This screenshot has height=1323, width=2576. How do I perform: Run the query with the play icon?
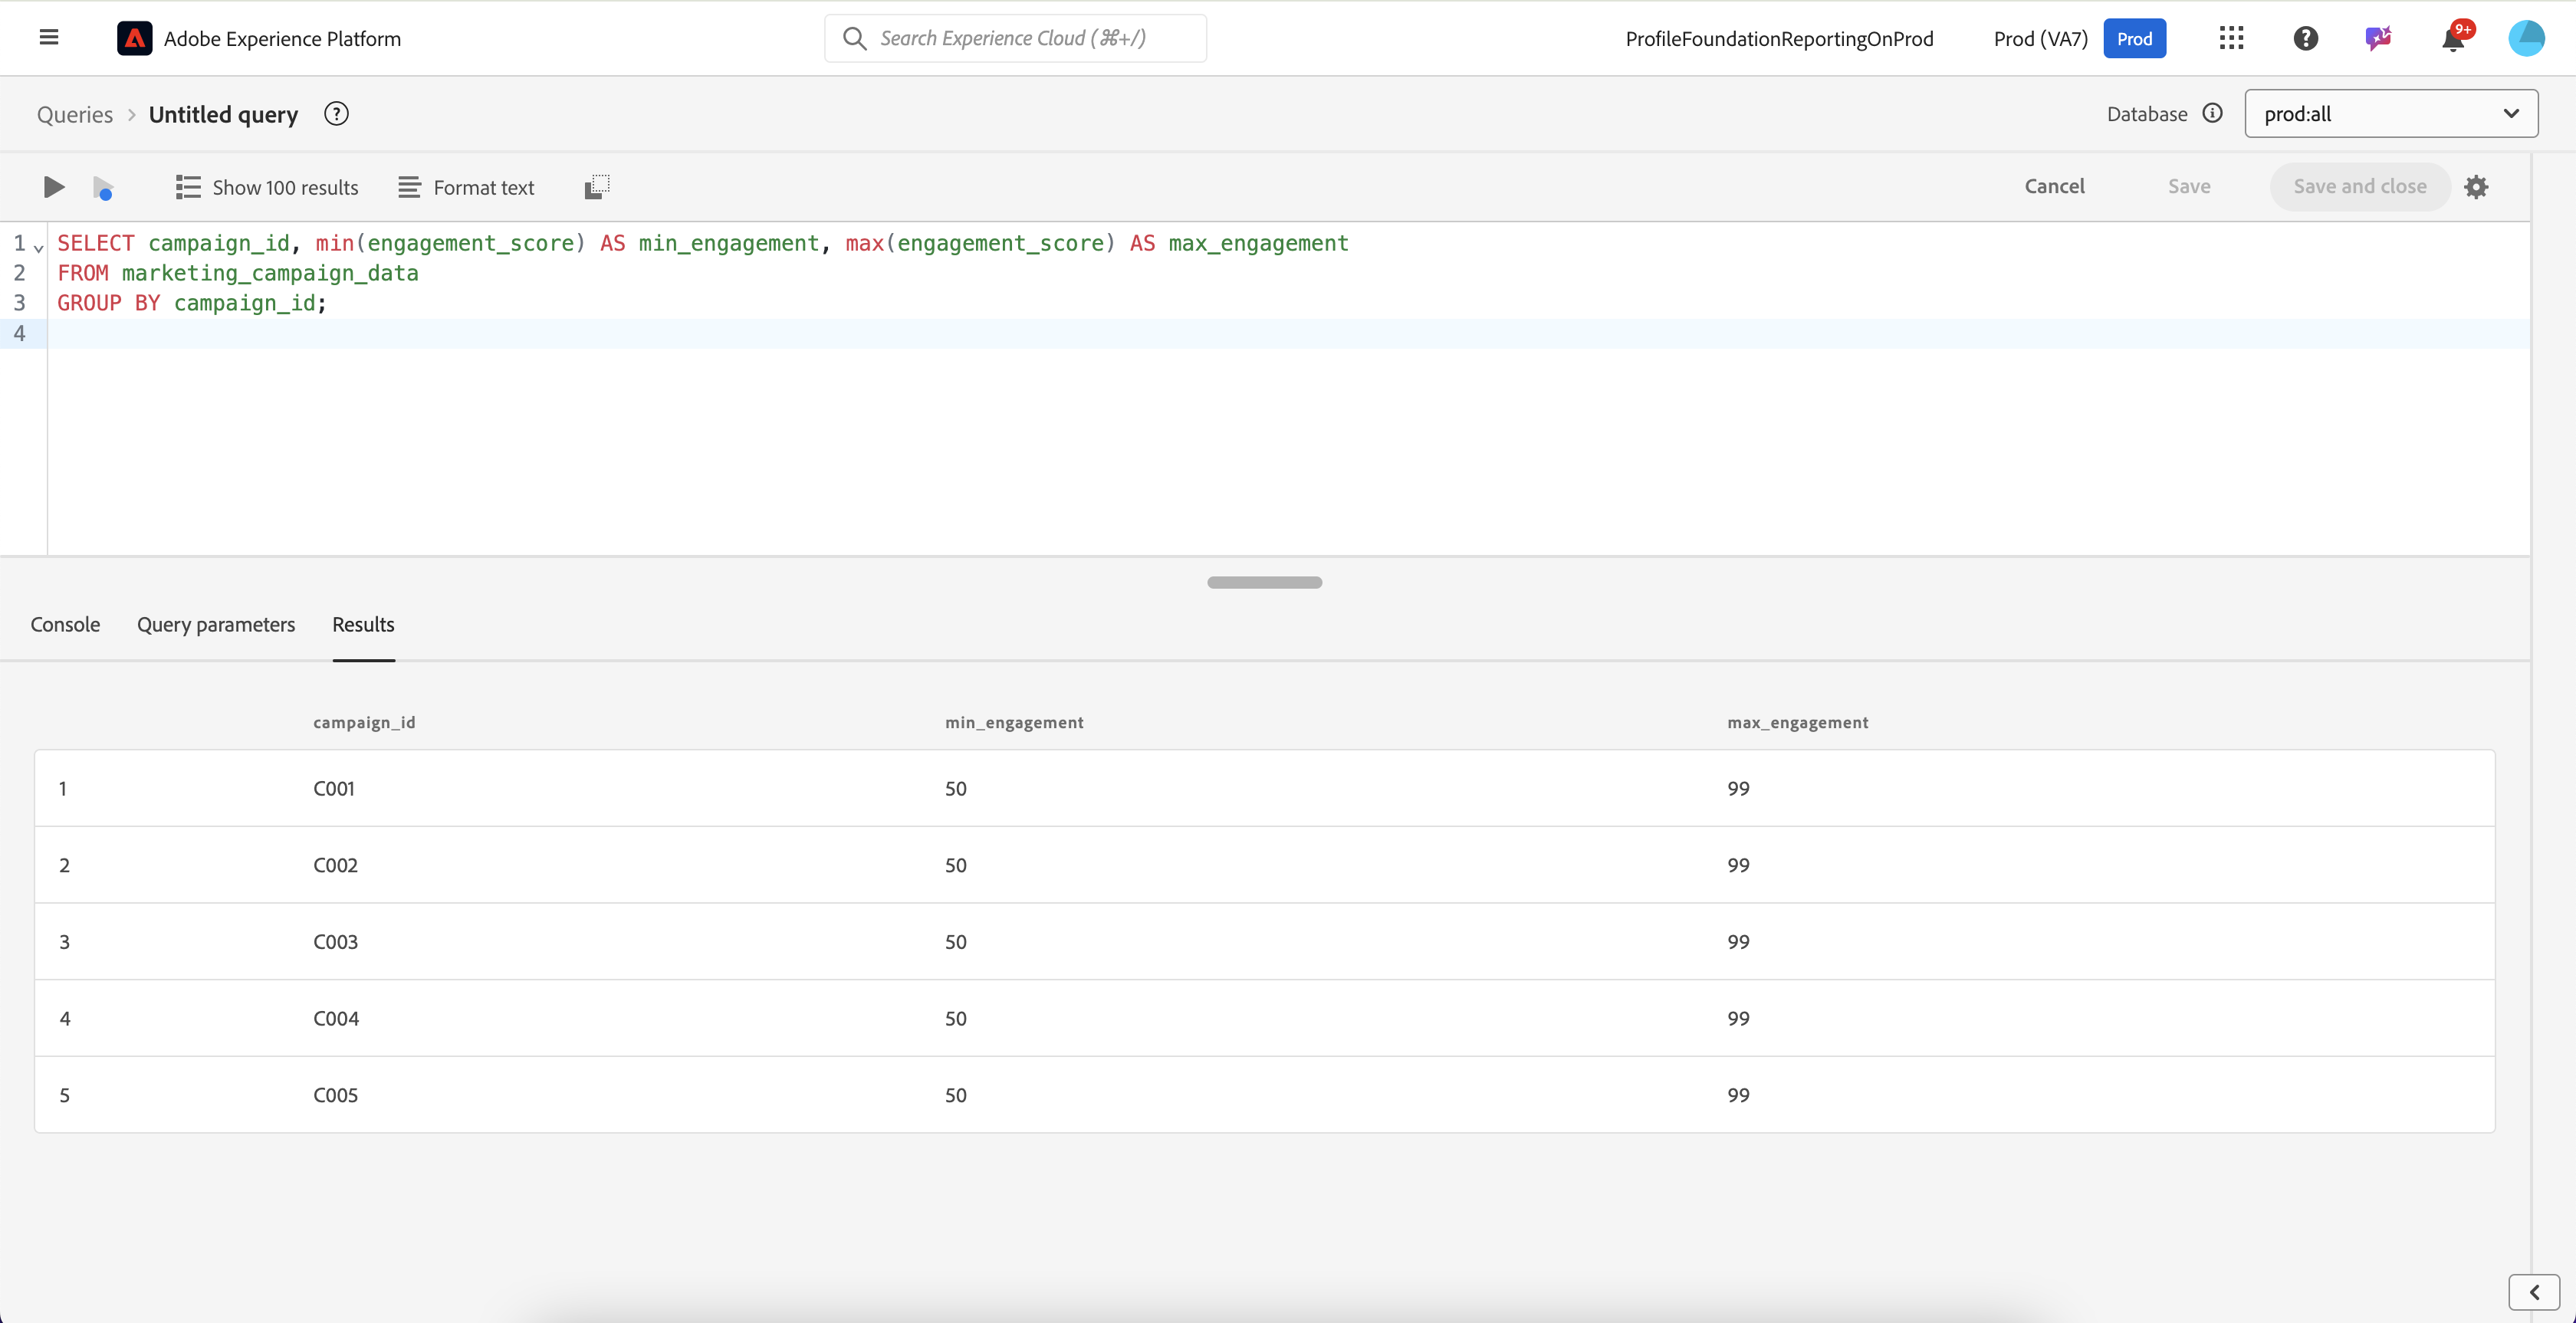(x=54, y=187)
